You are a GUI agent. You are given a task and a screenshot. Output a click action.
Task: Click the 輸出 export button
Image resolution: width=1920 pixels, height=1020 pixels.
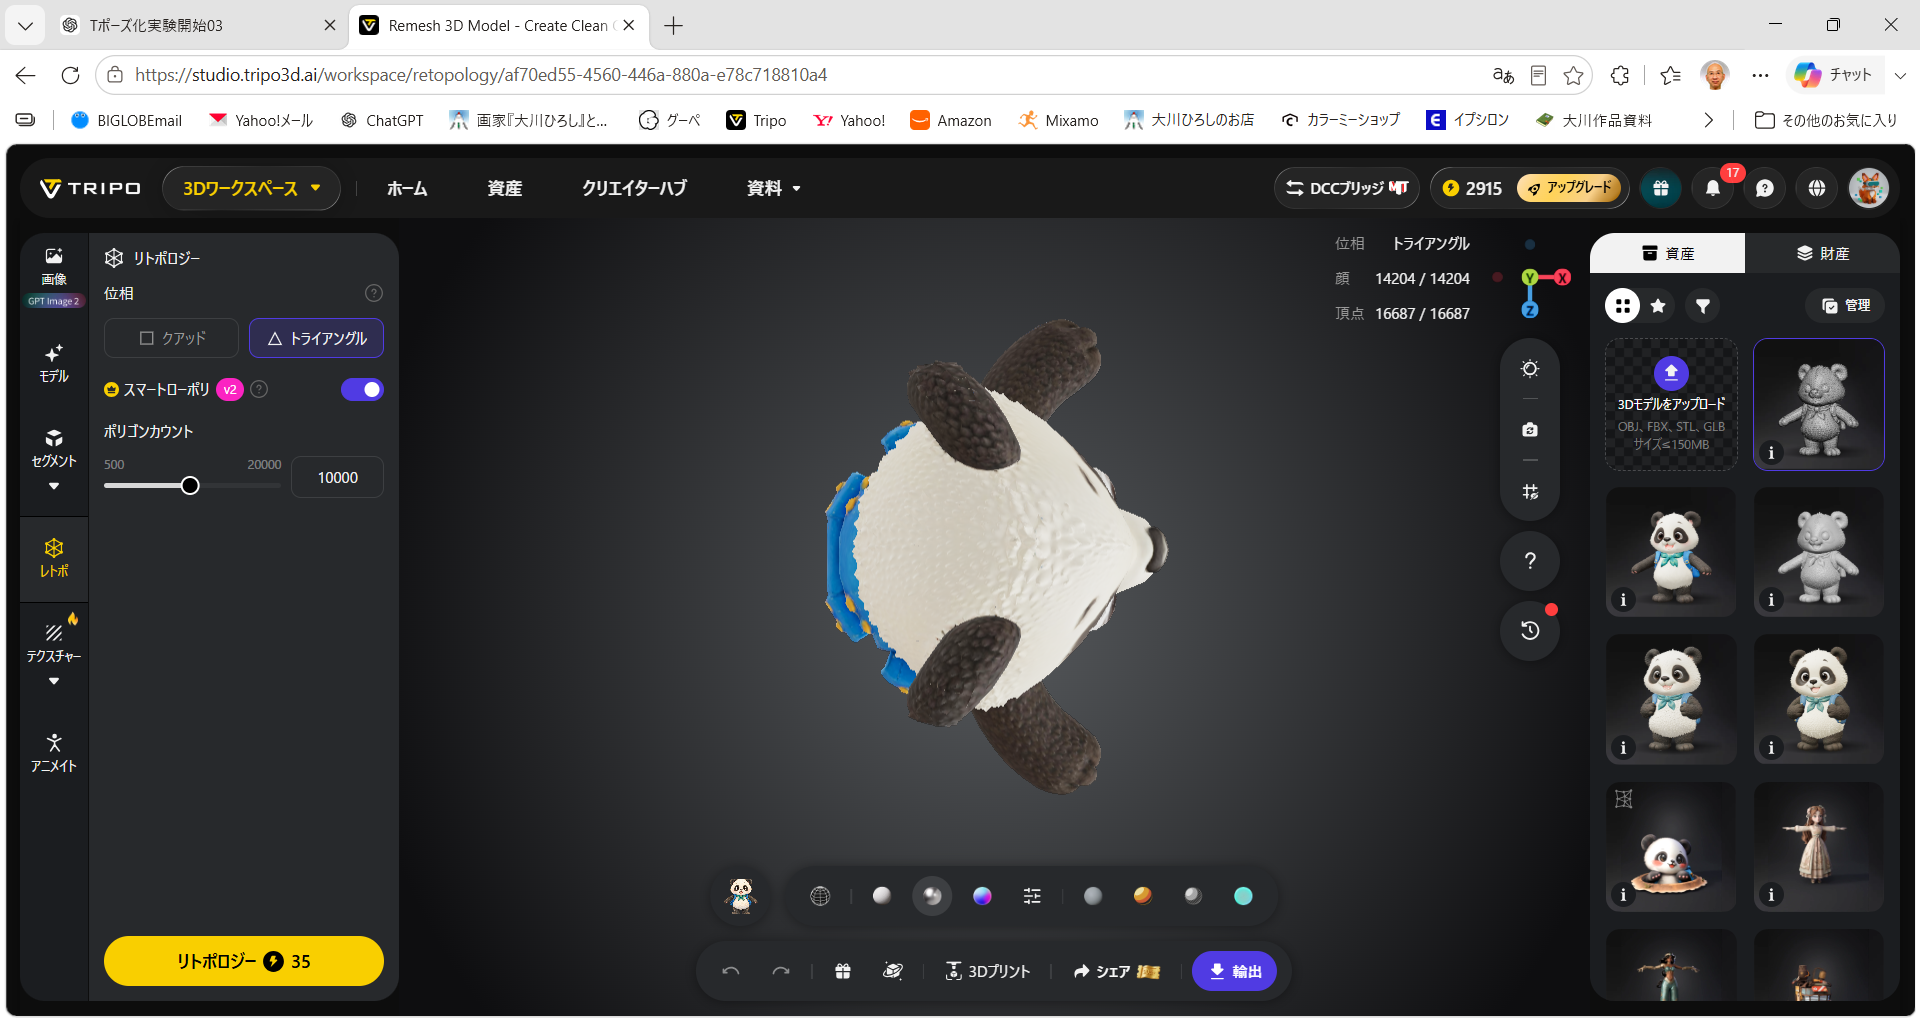coord(1234,971)
